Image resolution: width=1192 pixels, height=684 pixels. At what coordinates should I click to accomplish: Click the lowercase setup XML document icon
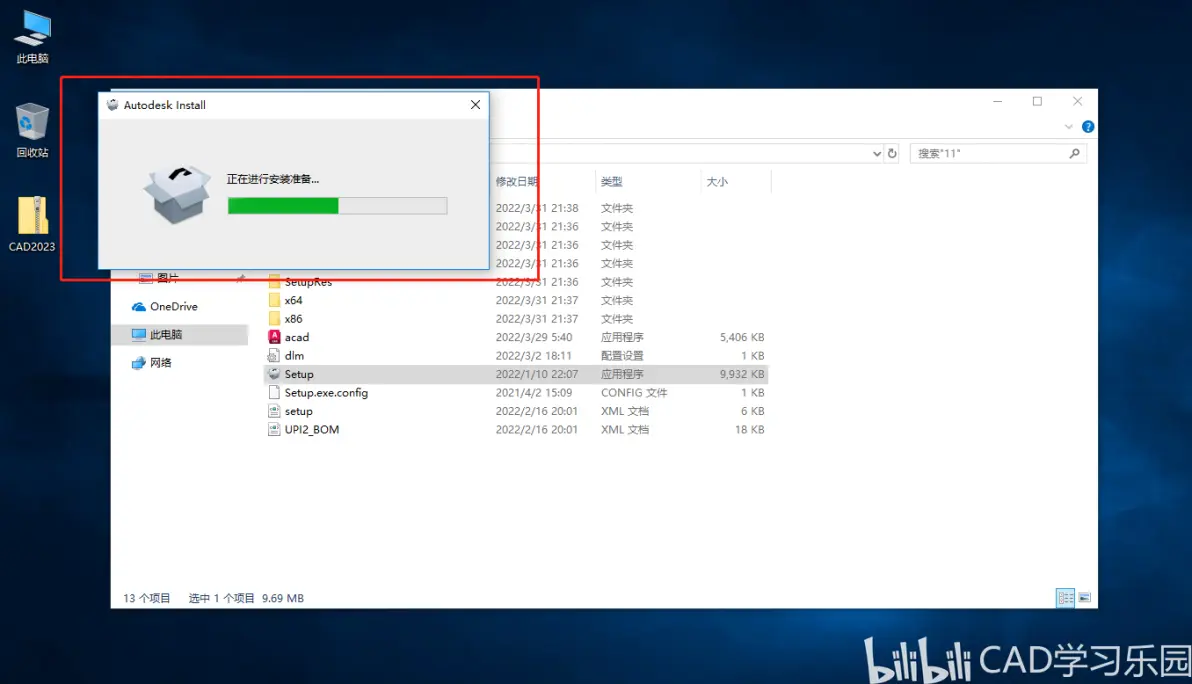click(274, 411)
